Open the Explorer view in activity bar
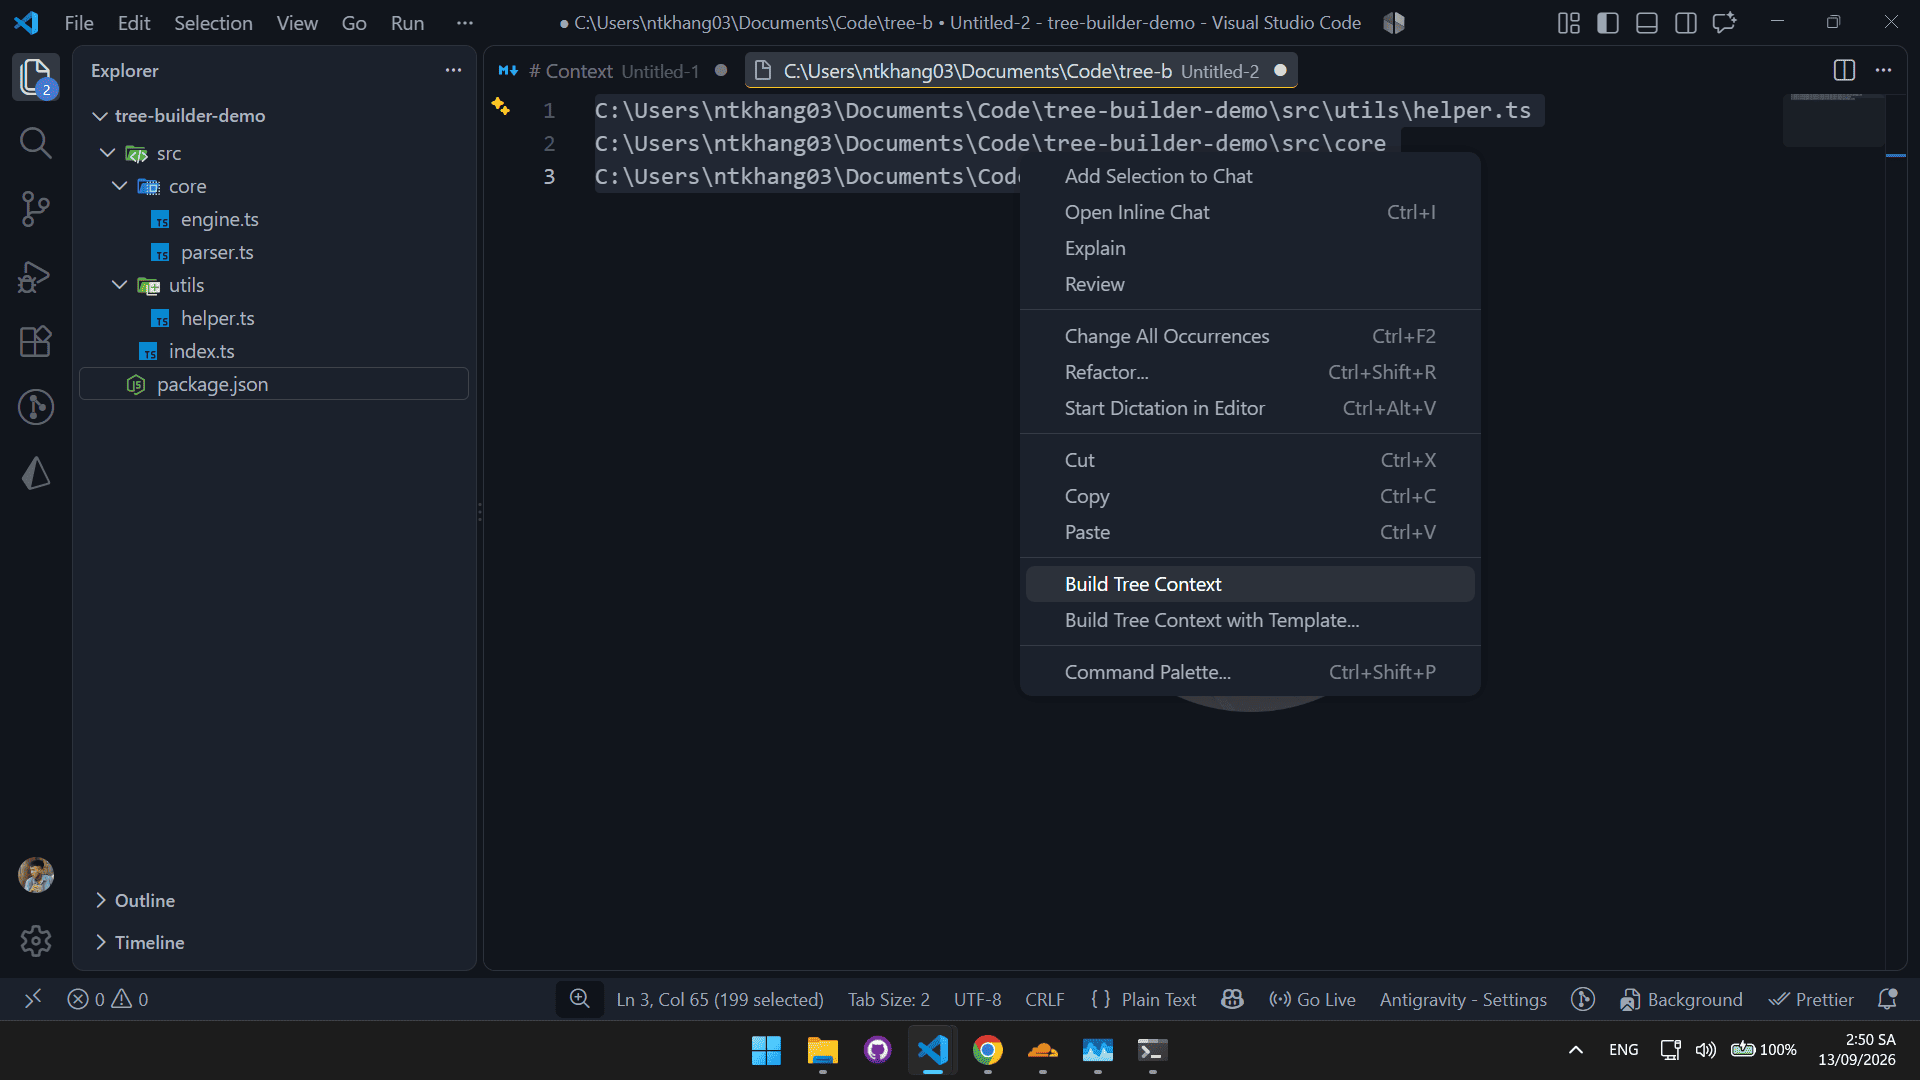This screenshot has height=1080, width=1920. (x=36, y=77)
